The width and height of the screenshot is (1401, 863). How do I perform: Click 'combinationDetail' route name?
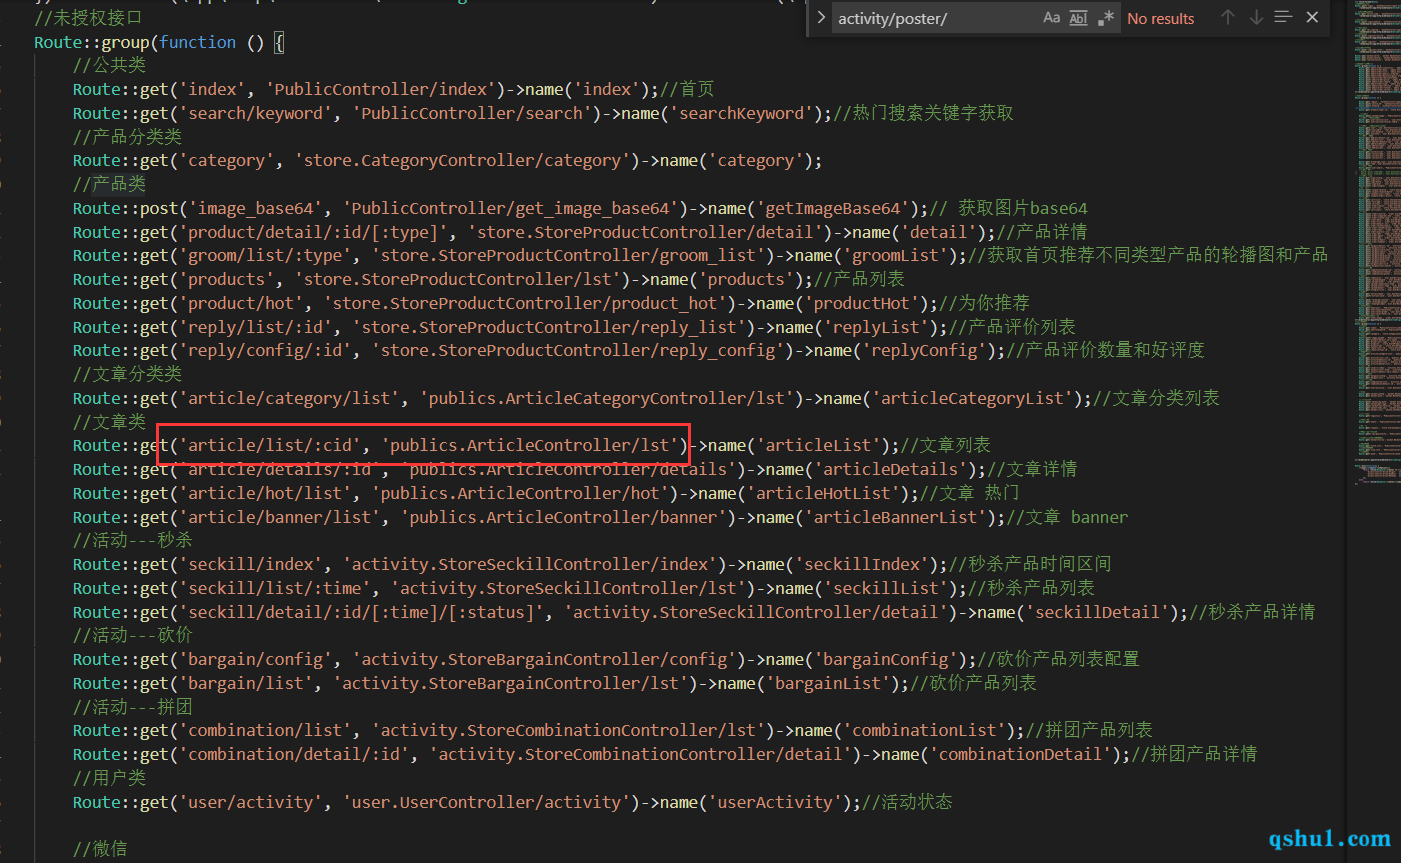[x=1020, y=754]
